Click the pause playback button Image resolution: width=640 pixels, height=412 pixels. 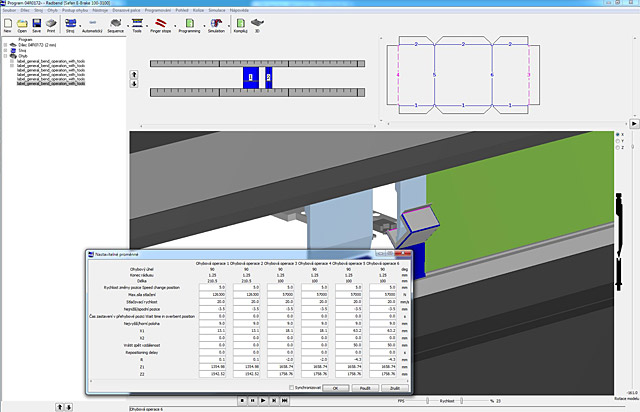tap(253, 401)
